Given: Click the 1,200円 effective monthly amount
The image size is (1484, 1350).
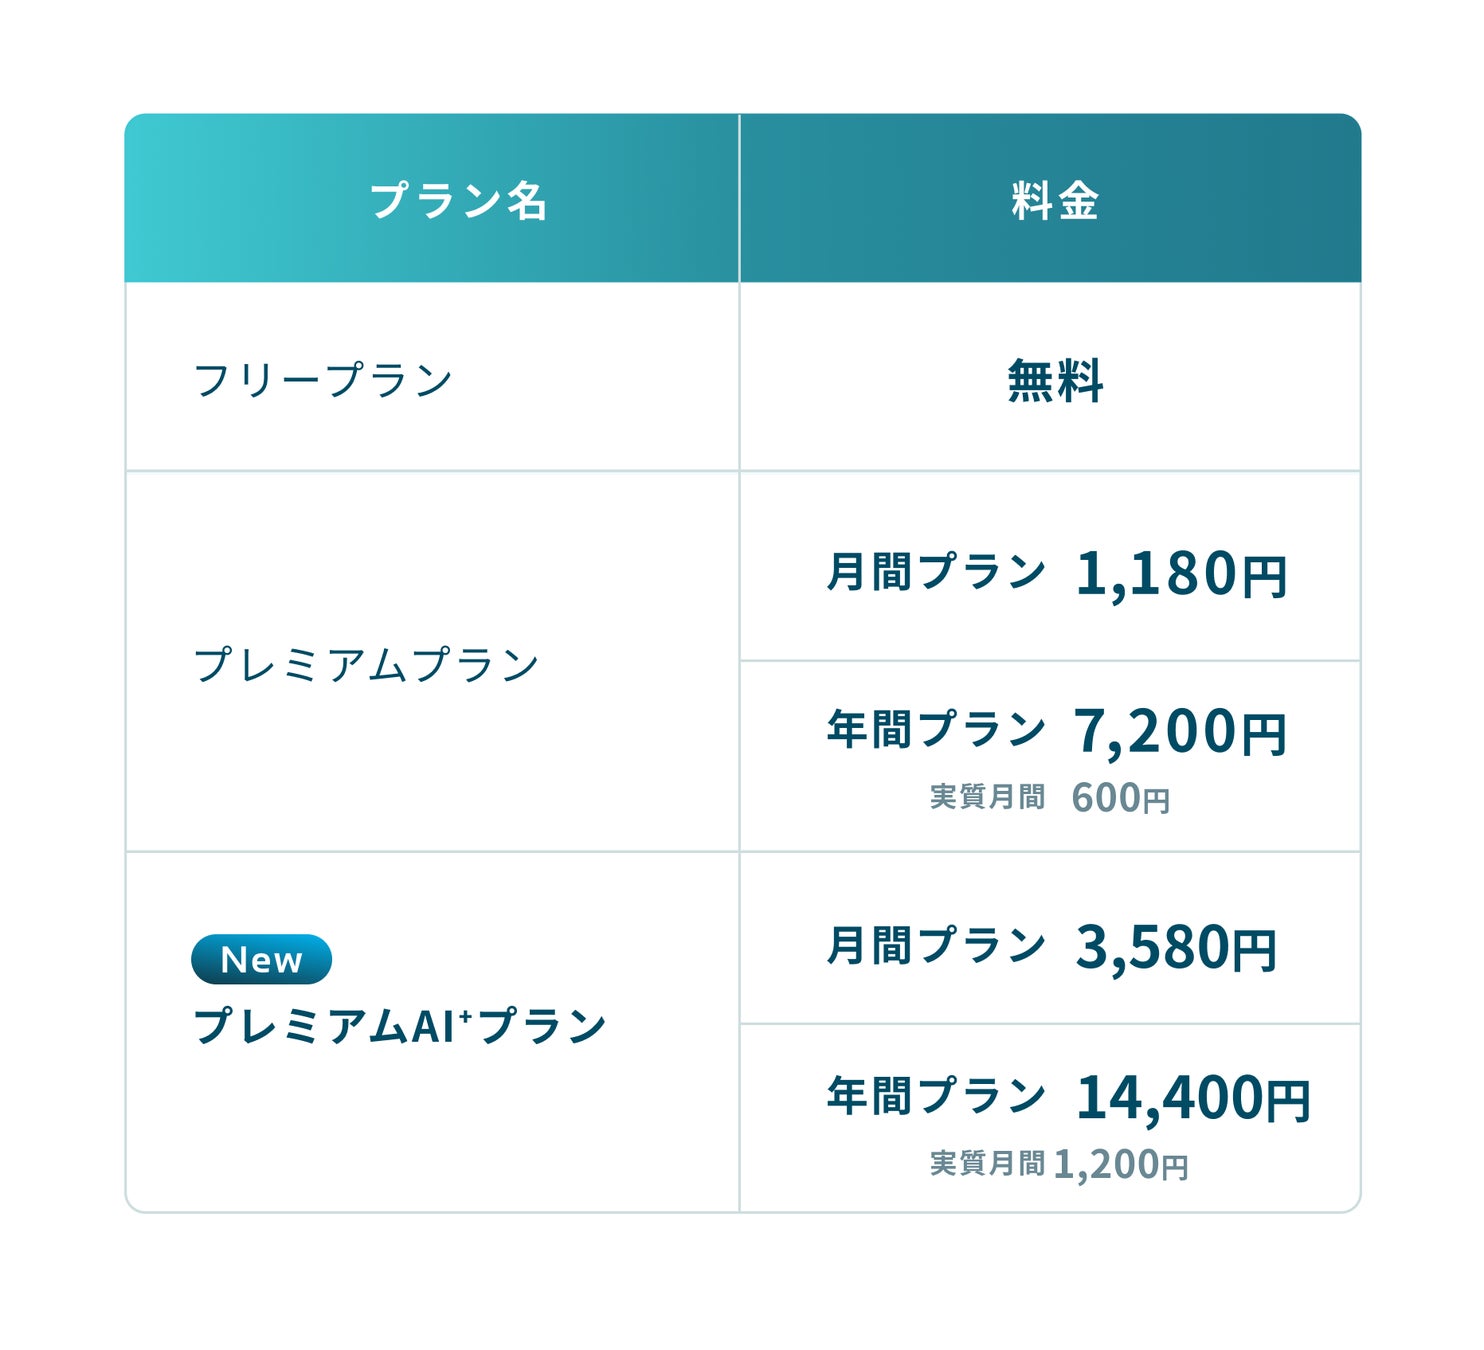Looking at the screenshot, I should (1121, 1164).
